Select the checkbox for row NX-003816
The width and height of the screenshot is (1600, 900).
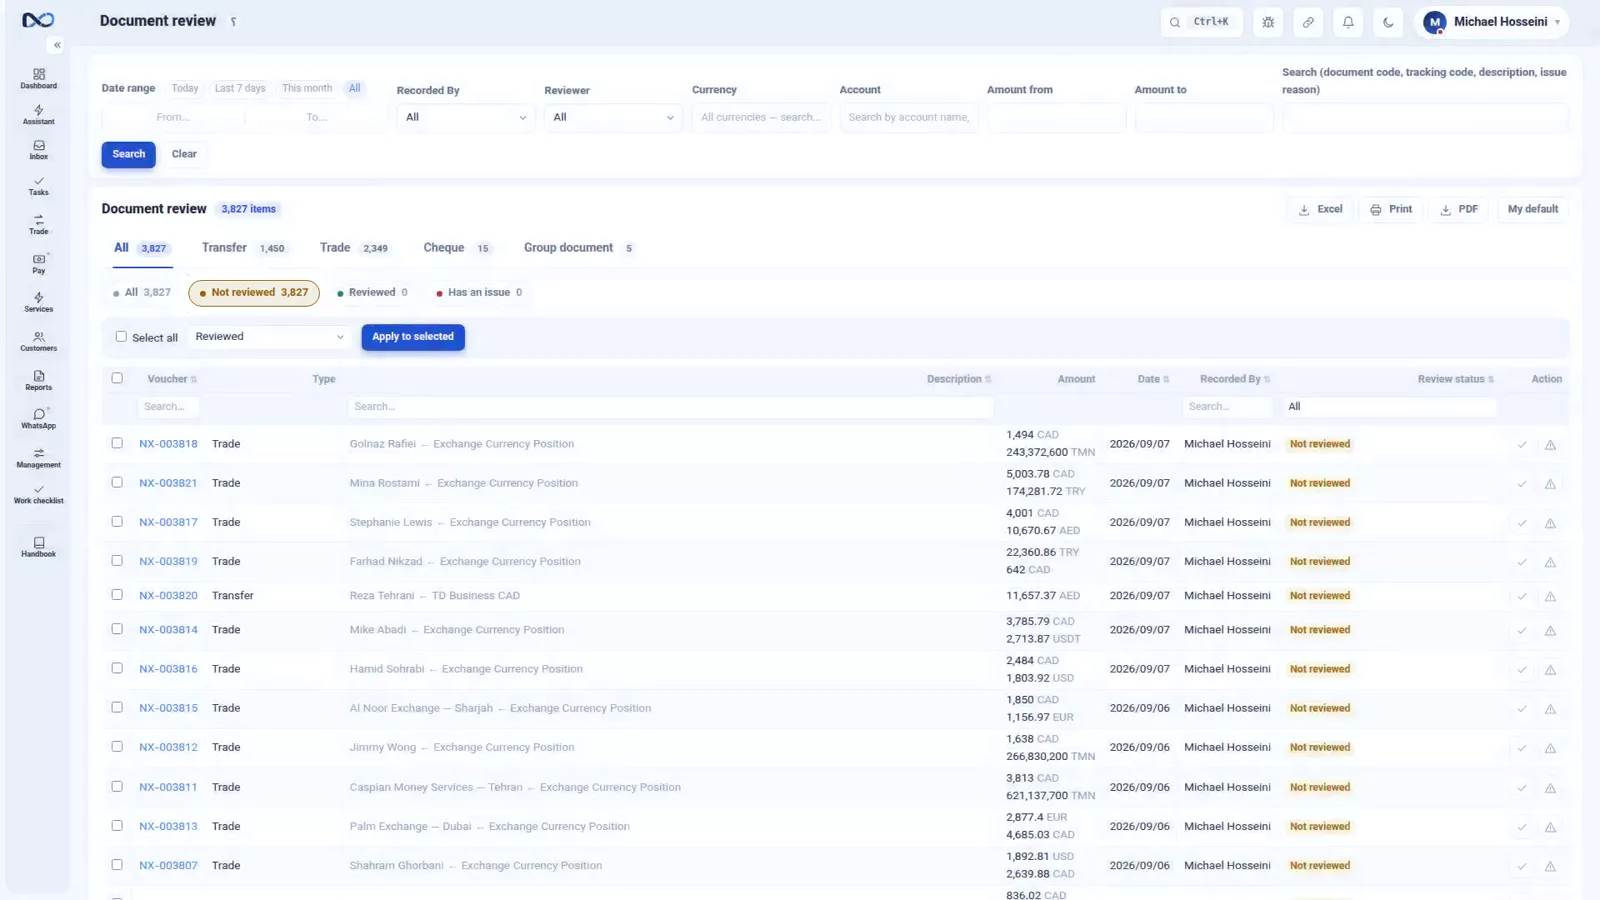coord(117,668)
